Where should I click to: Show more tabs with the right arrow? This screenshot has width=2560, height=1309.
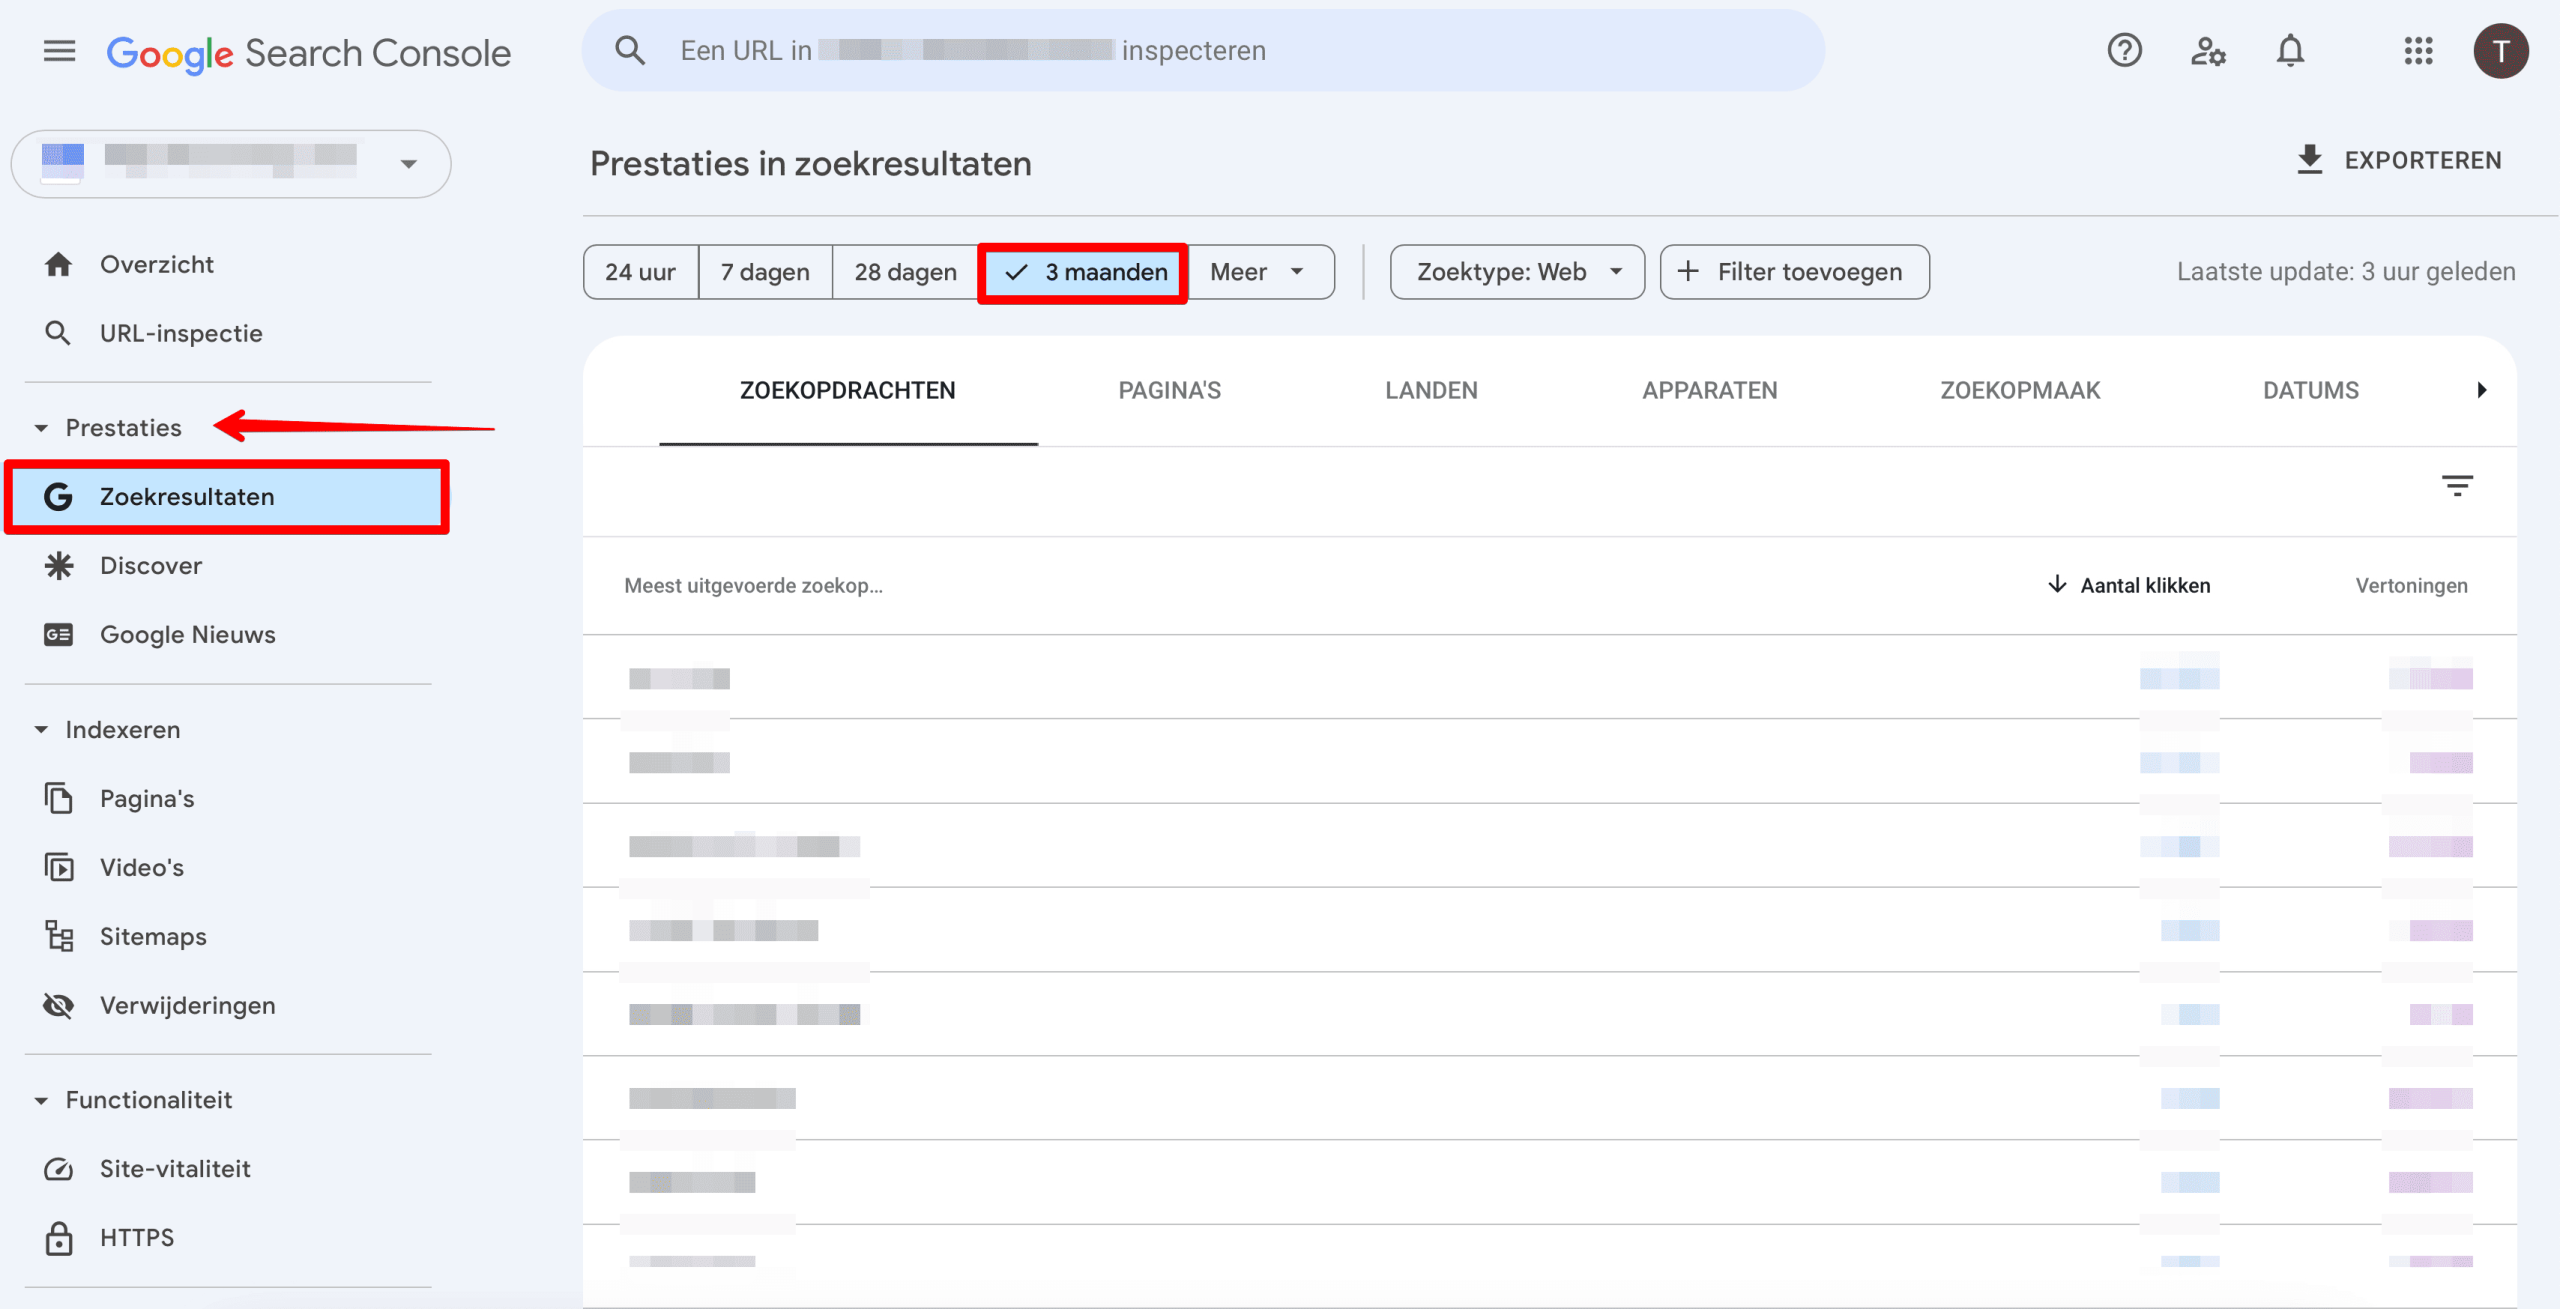click(2481, 390)
